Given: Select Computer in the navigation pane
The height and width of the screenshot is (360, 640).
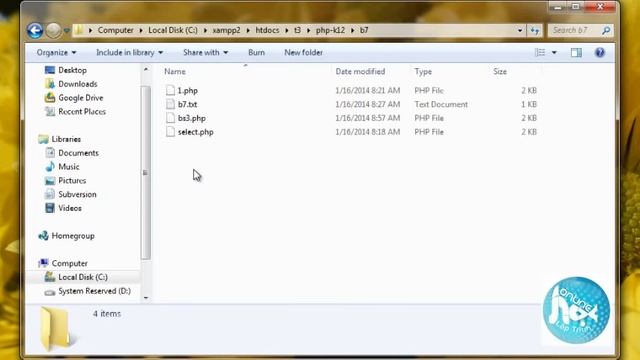Looking at the screenshot, I should click(69, 264).
